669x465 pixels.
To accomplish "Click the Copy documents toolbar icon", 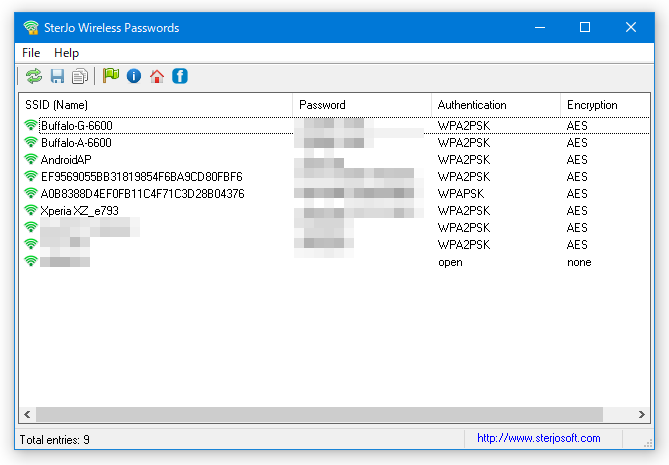I will pyautogui.click(x=80, y=76).
